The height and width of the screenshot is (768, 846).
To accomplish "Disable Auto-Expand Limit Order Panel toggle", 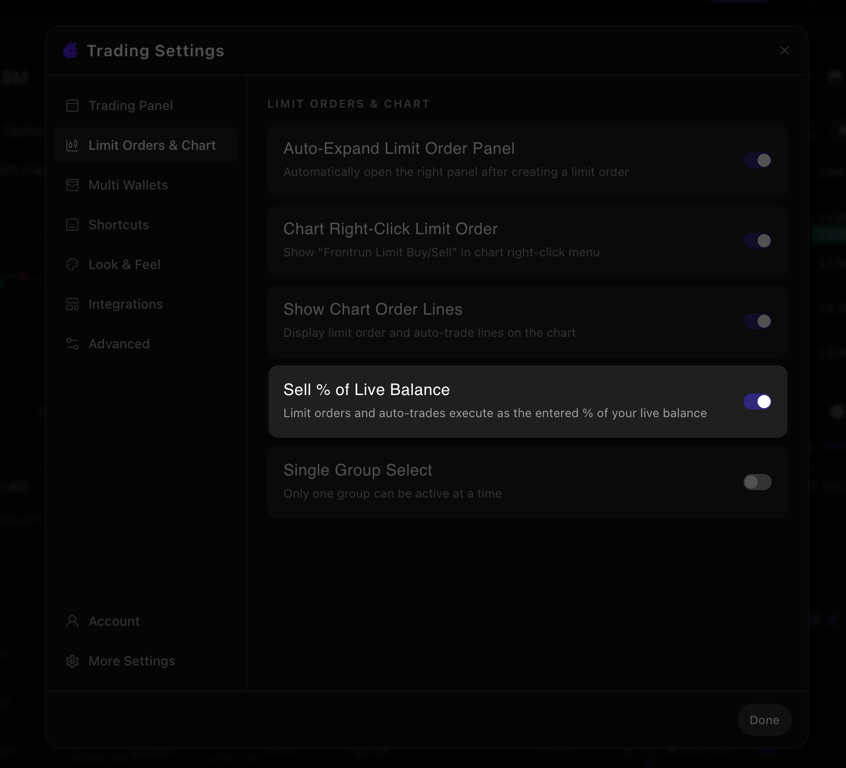I will pos(758,160).
